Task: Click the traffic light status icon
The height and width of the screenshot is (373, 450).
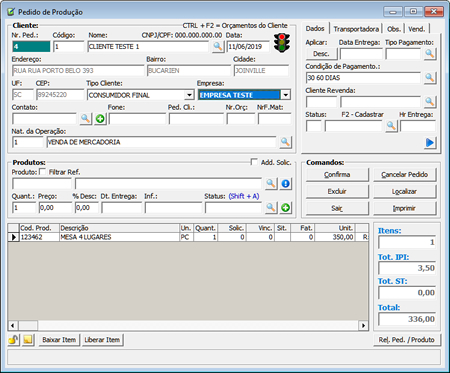Action: point(282,43)
